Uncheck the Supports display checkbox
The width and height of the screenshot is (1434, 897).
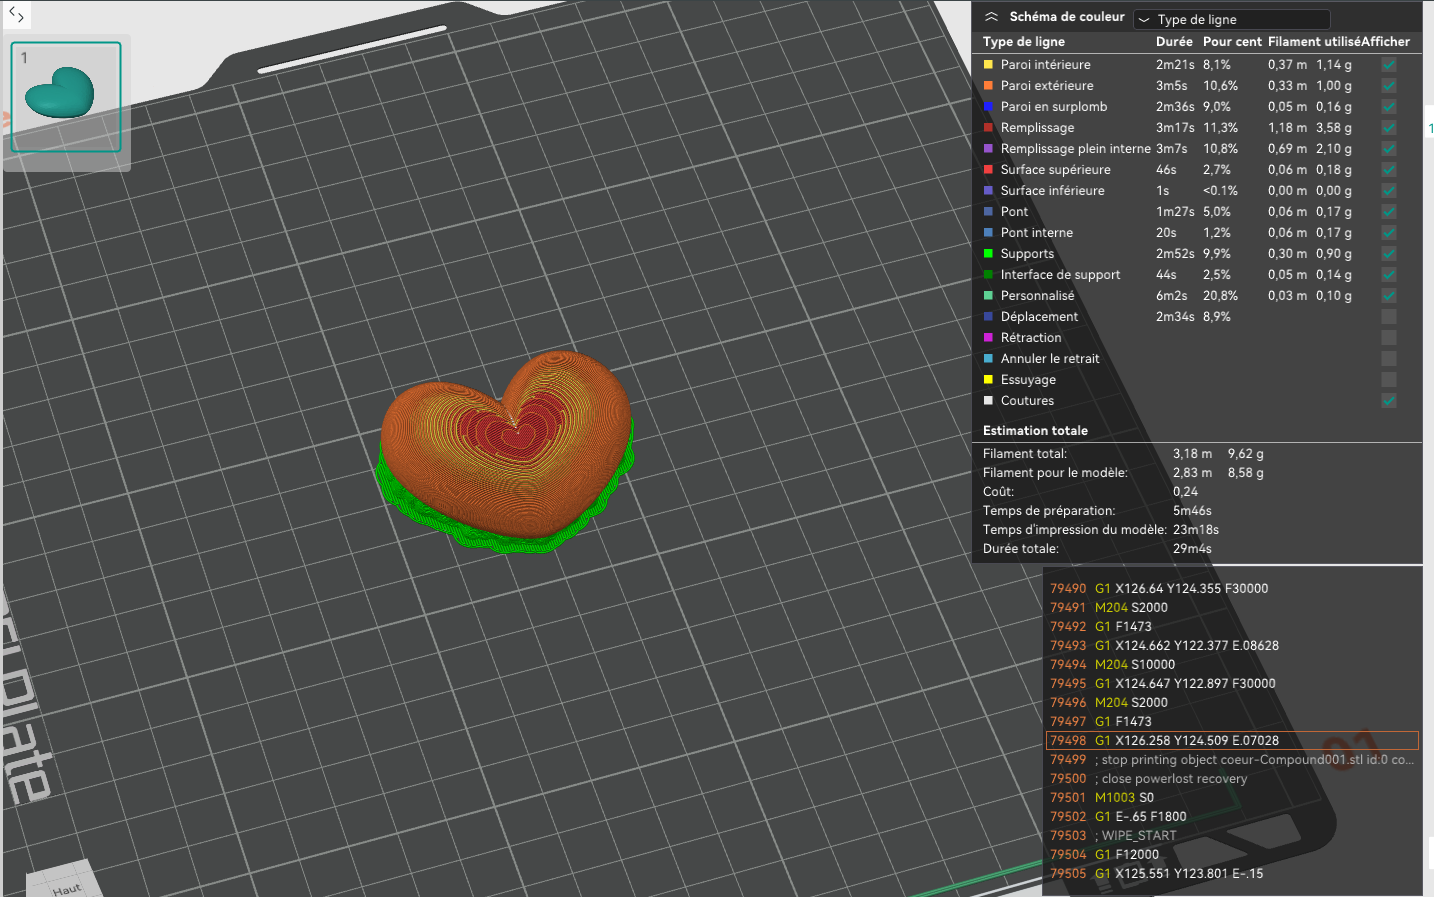(1388, 254)
